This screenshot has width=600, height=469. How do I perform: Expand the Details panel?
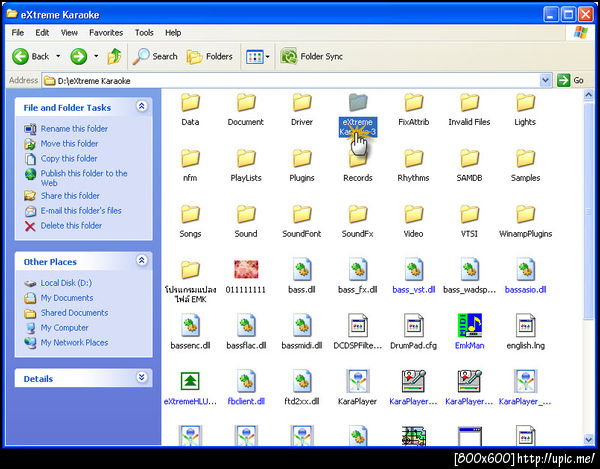pyautogui.click(x=142, y=378)
